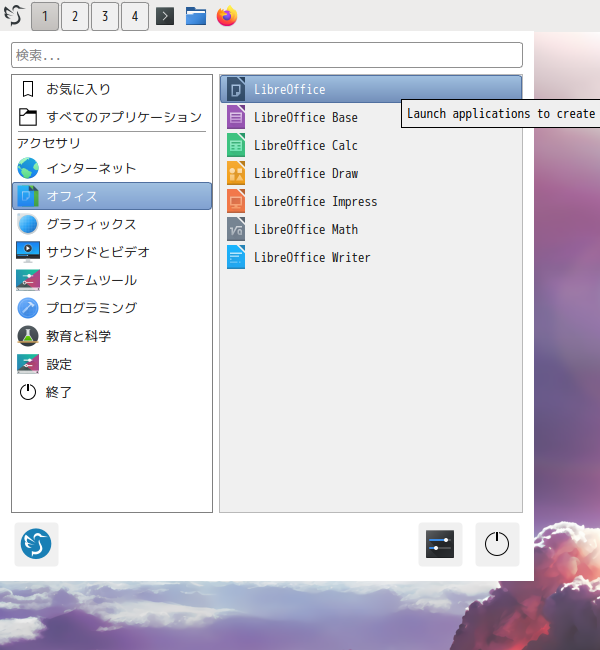600x650 pixels.
Task: Launch LibreOffice Calc
Action: (371, 146)
